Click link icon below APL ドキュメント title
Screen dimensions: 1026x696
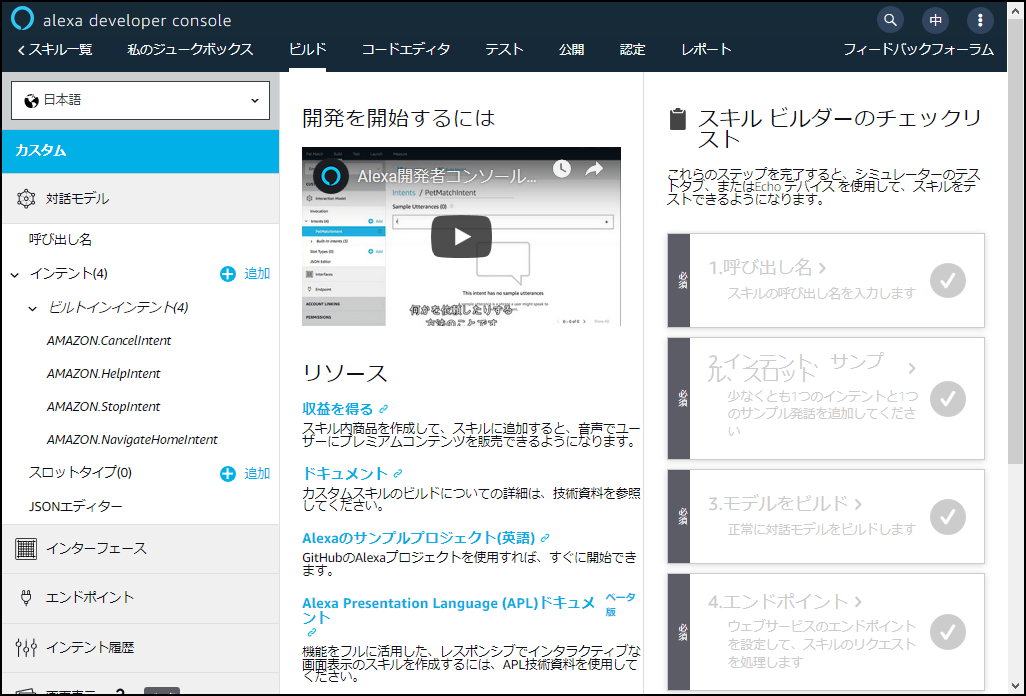(311, 633)
